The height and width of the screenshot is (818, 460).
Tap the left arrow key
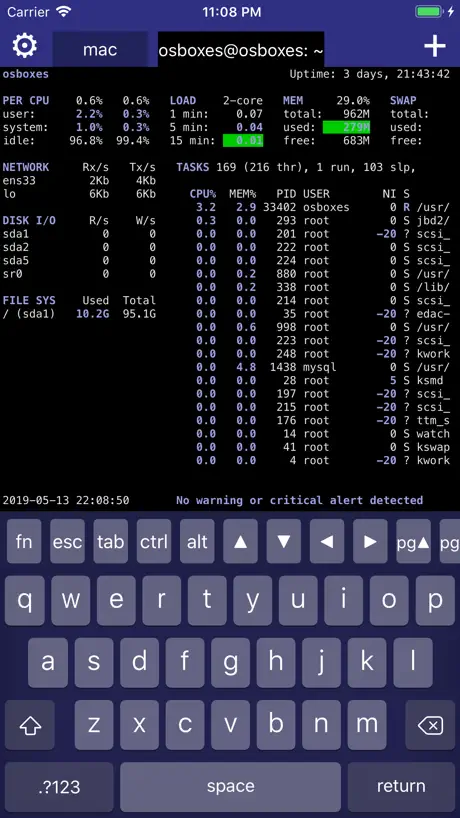point(327,542)
